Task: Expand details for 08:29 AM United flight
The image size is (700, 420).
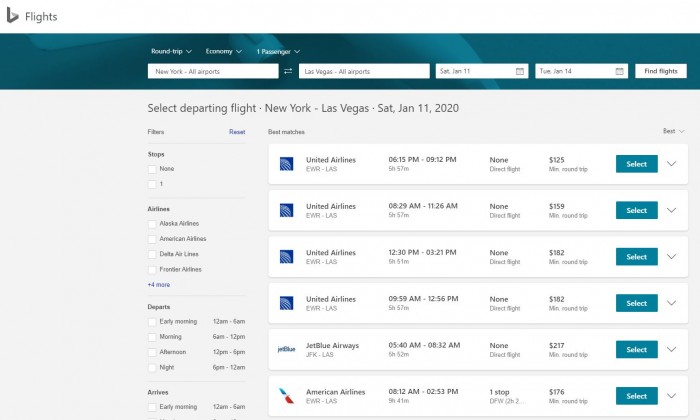Action: [671, 210]
